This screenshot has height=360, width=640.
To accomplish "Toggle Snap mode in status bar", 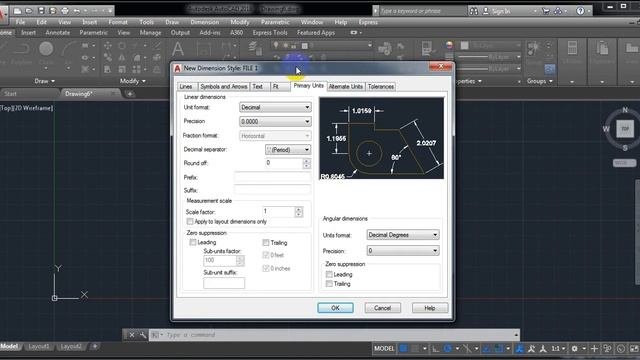I will click(x=415, y=349).
